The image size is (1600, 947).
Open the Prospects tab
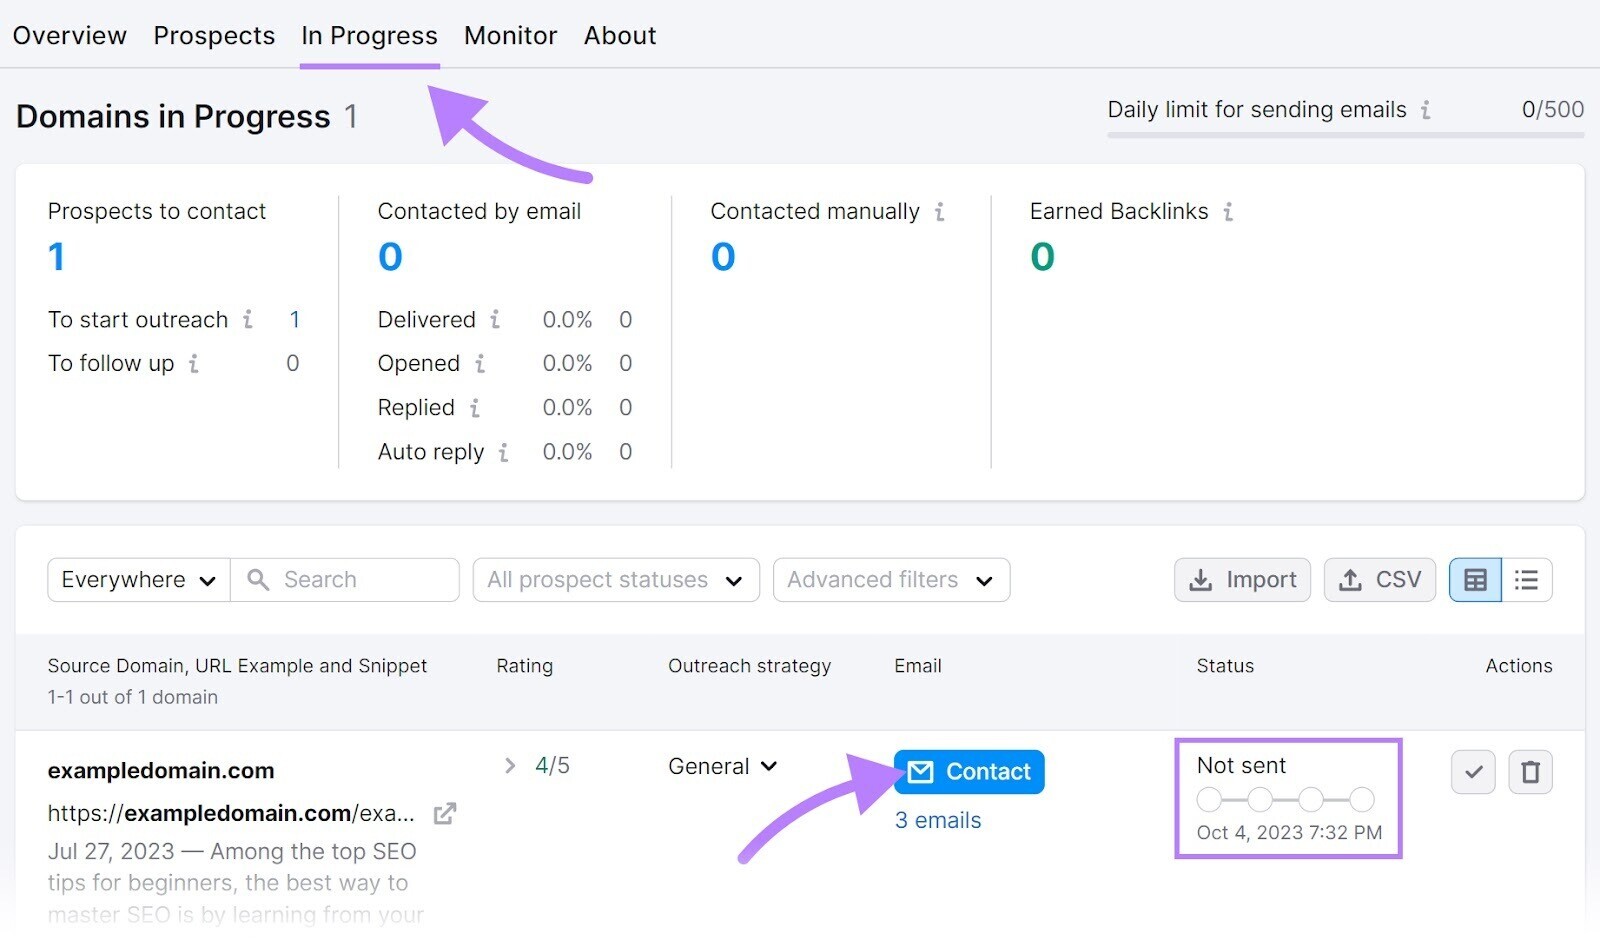pos(214,35)
